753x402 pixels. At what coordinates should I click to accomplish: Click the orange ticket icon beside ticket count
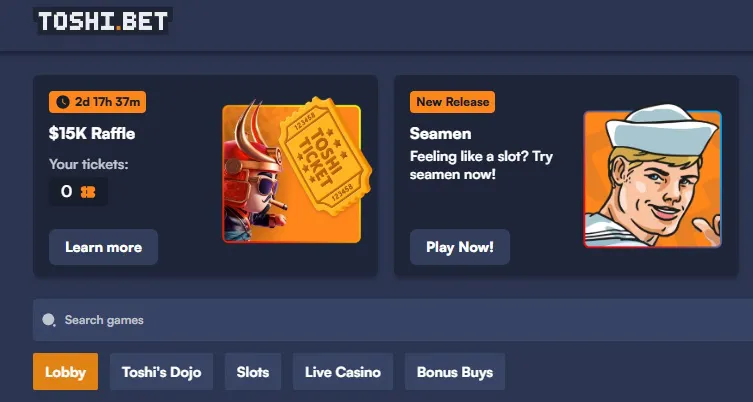[x=88, y=192]
